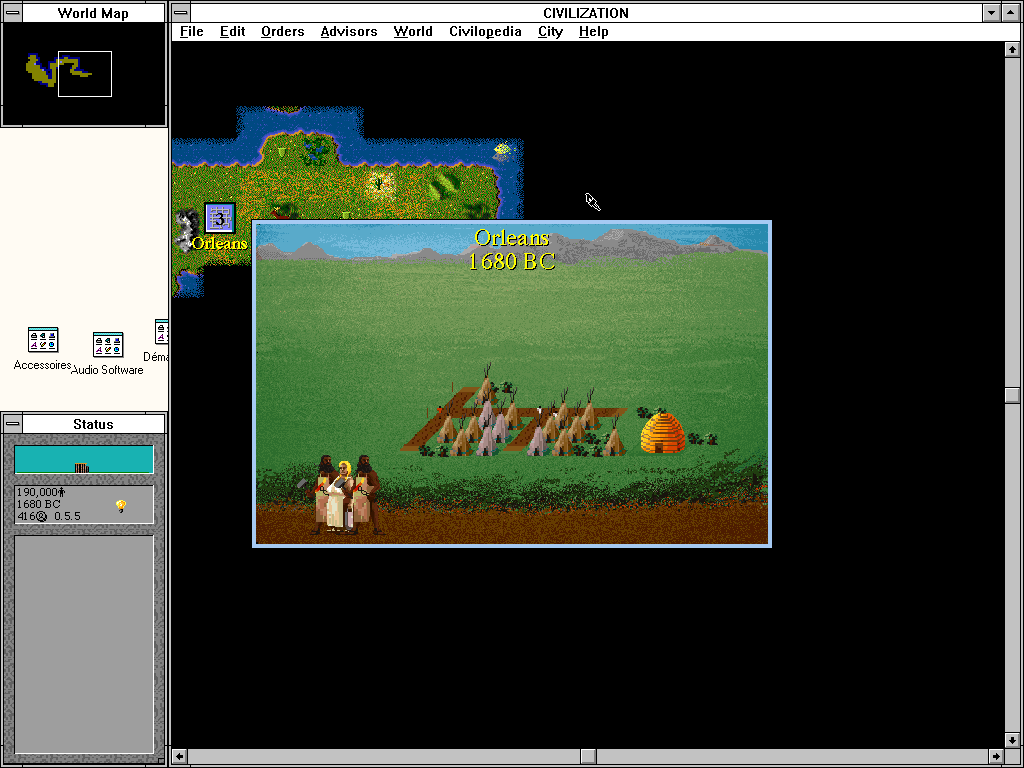Viewport: 1024px width, 768px height.
Task: Open the Edit menu
Action: tap(232, 31)
